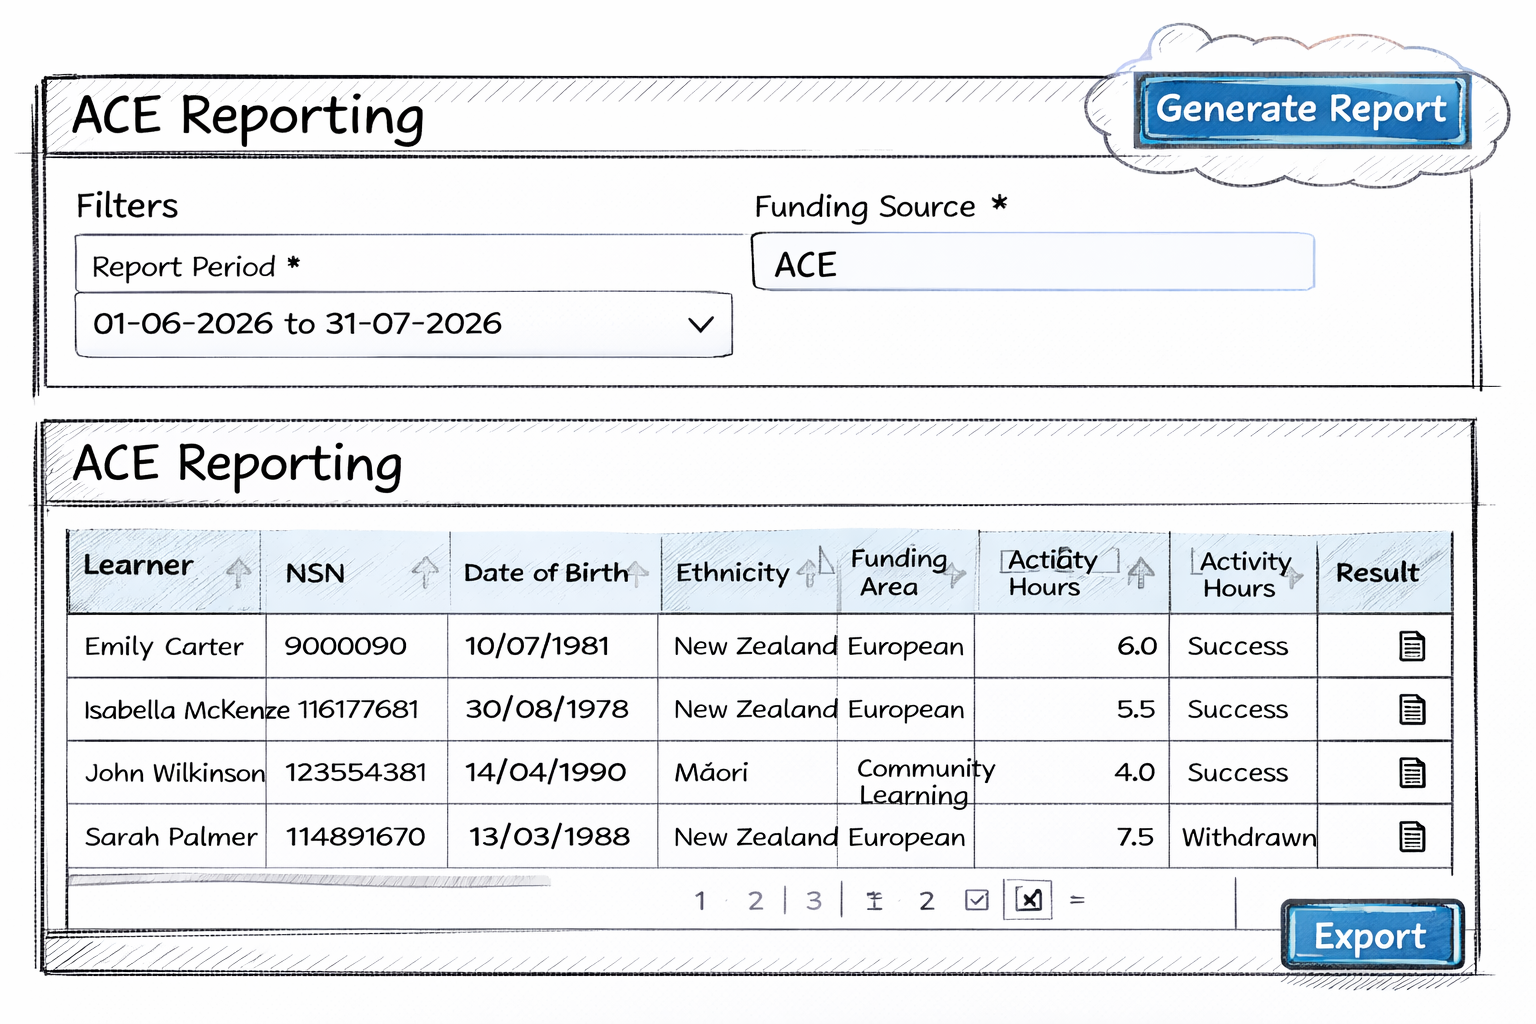The width and height of the screenshot is (1536, 1024).
Task: Sort by NSN column arrow
Action: [425, 572]
